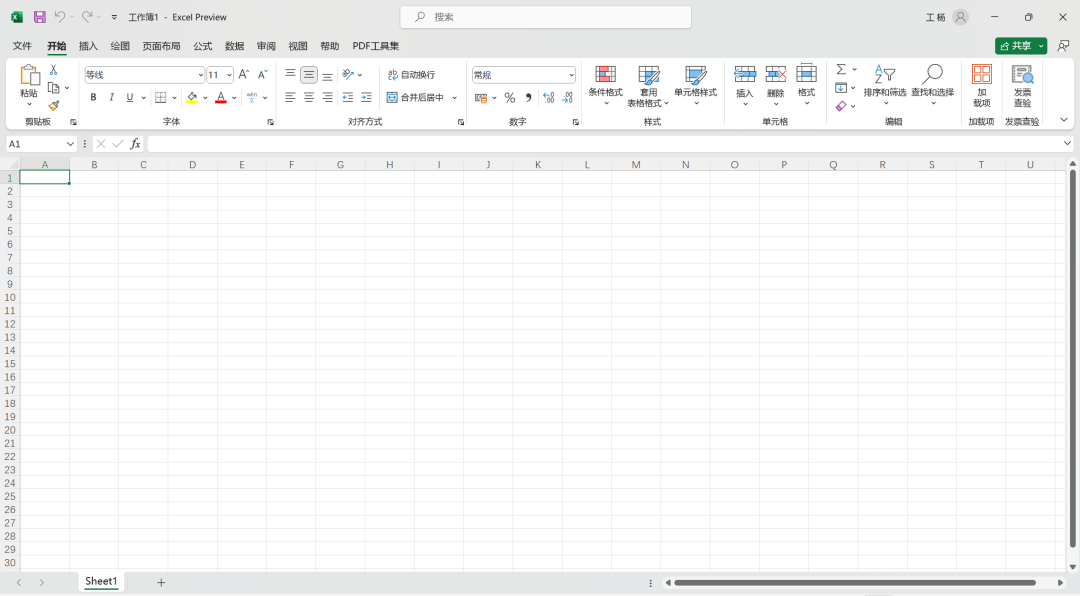Toggle Bold formatting
Viewport: 1080px width, 596px height.
93,97
